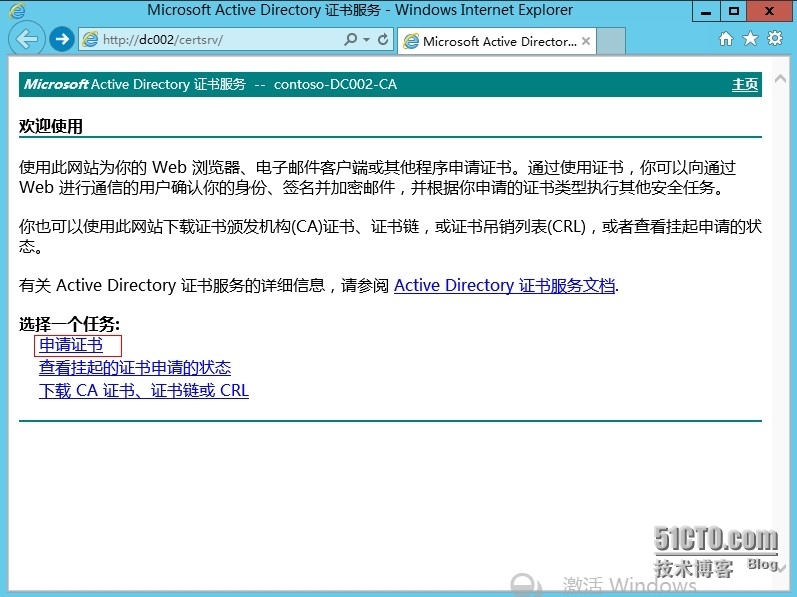
Task: Open Favorites star icon
Action: pos(750,39)
